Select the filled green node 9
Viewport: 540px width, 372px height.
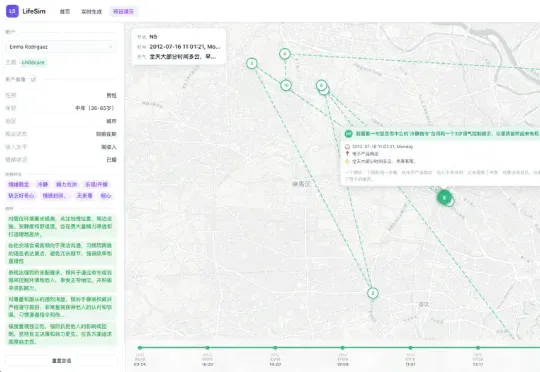444,198
